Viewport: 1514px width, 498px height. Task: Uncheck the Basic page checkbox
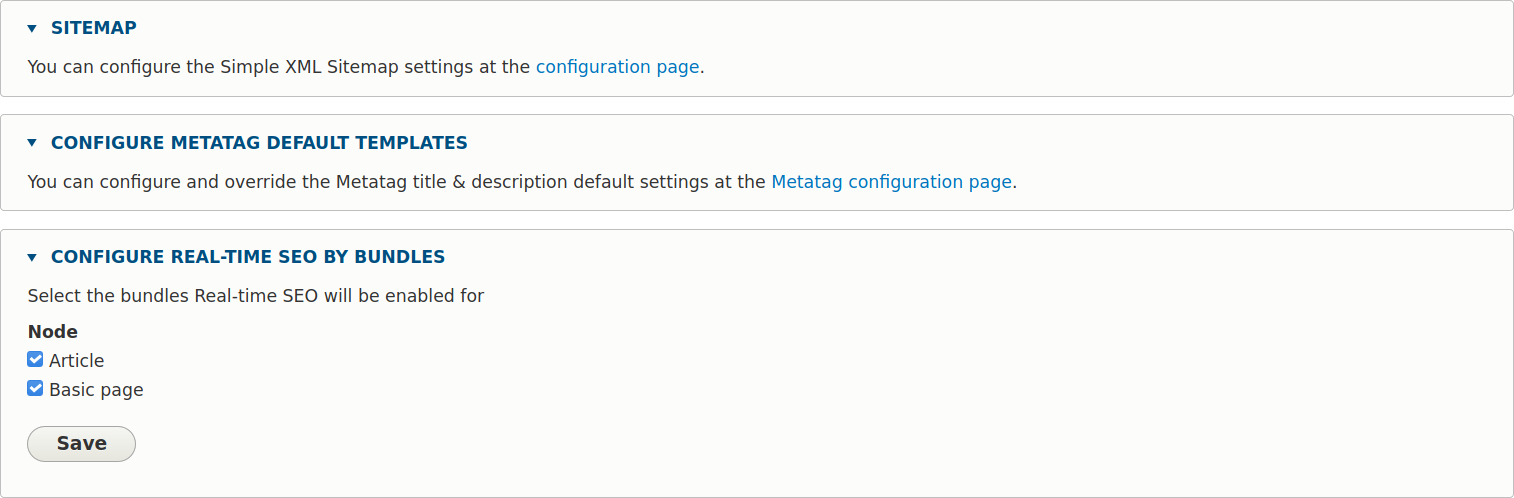(x=35, y=389)
